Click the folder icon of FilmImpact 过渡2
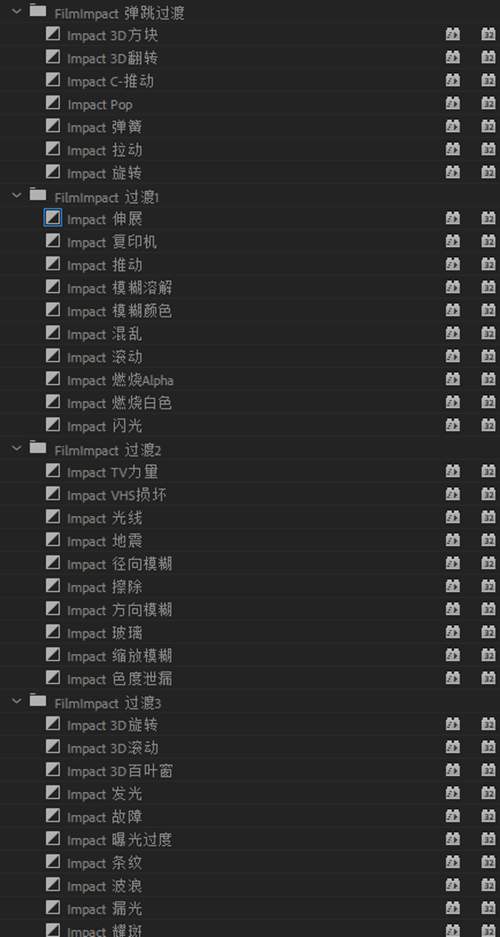The image size is (500, 937). tap(38, 448)
